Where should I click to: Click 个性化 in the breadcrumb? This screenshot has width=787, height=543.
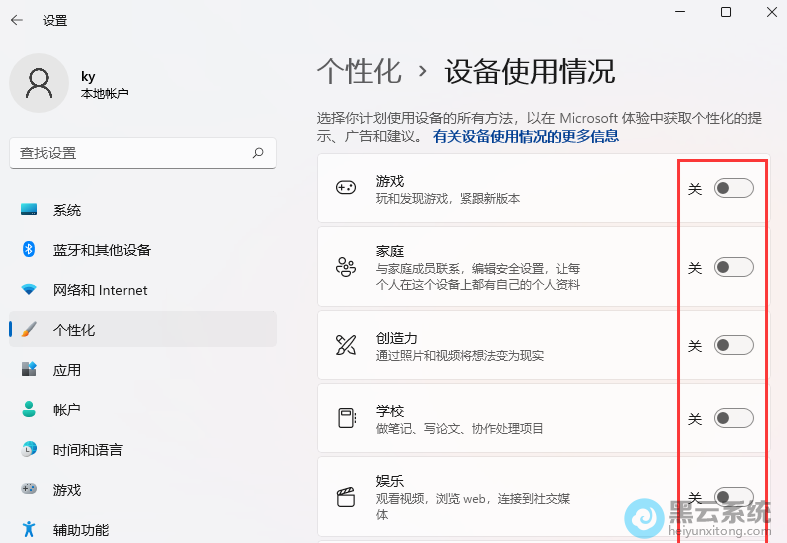tap(359, 71)
